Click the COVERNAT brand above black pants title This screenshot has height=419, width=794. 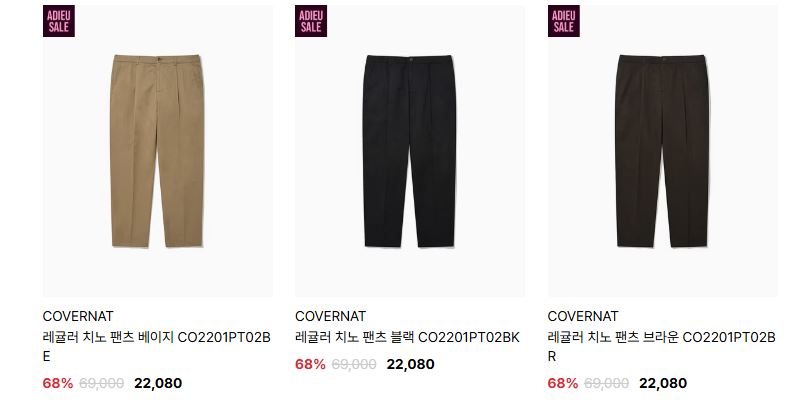(x=330, y=316)
